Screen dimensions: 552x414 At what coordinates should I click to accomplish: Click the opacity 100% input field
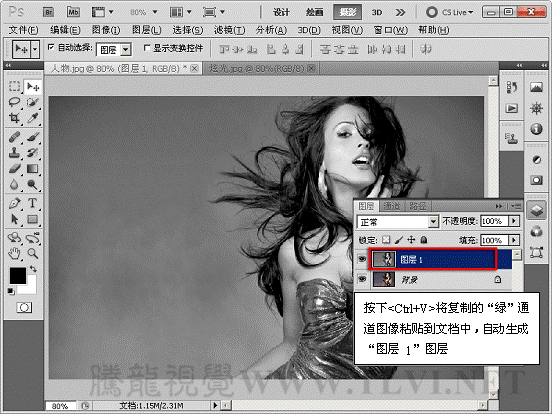tap(494, 221)
